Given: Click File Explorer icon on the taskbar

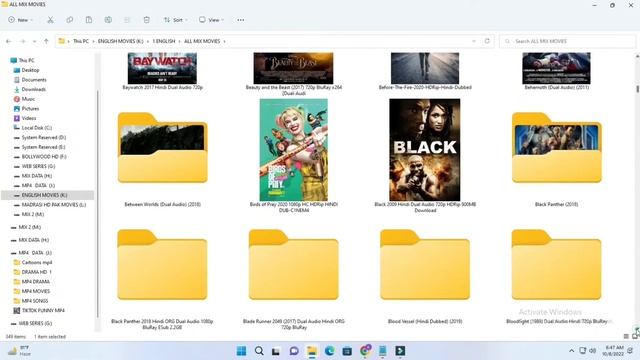Looking at the screenshot, I should (x=312, y=351).
